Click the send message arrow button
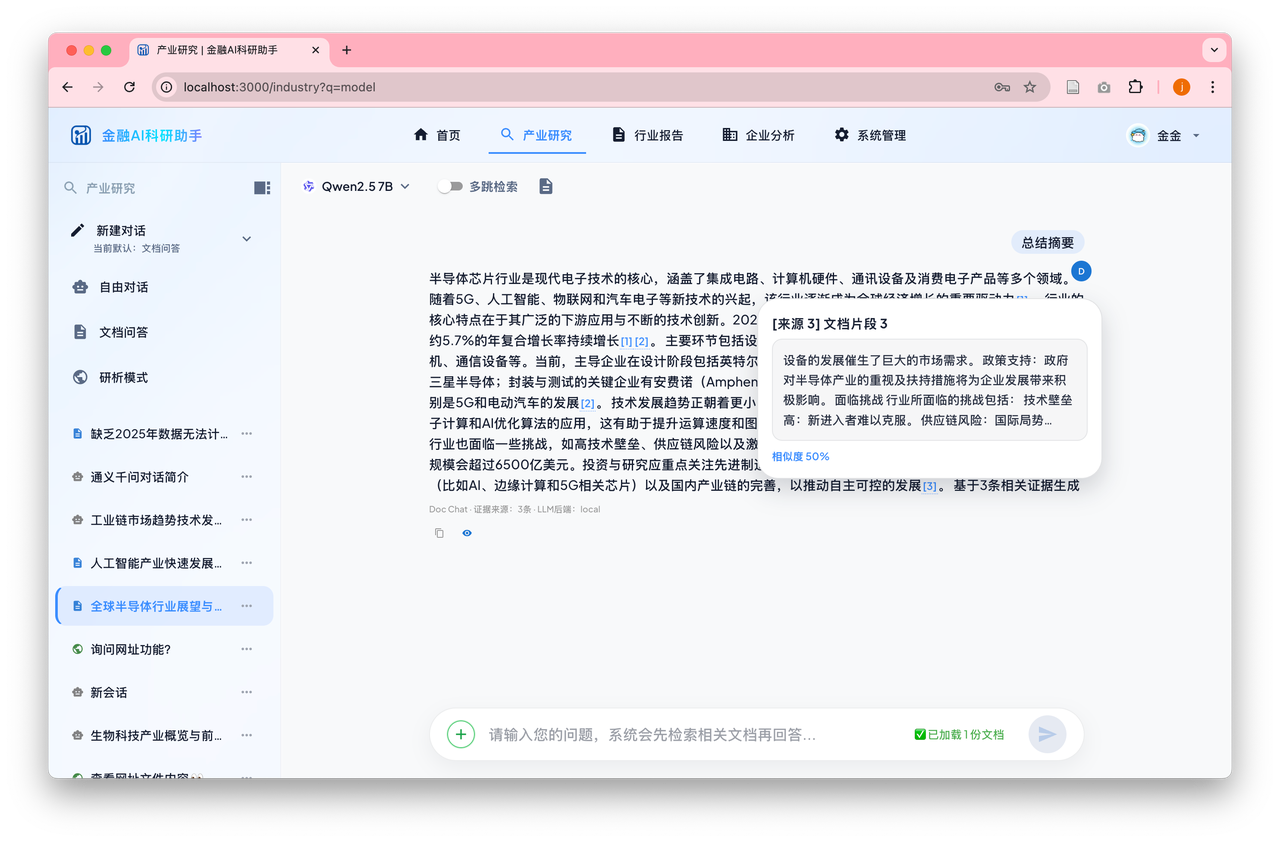Viewport: 1280px width, 842px height. pos(1047,734)
